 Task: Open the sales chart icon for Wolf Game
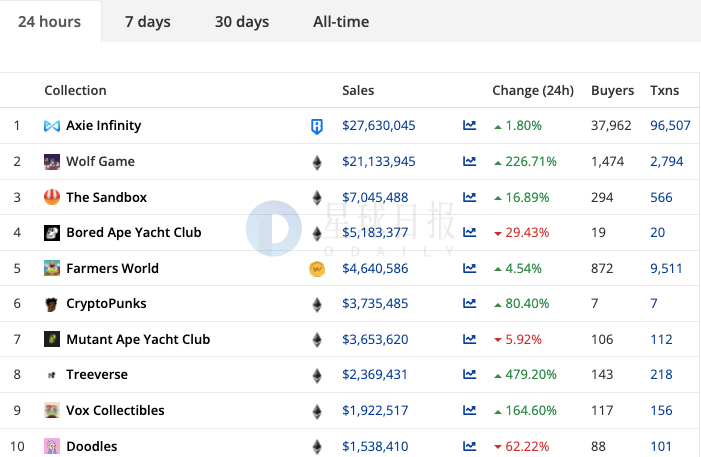click(469, 161)
